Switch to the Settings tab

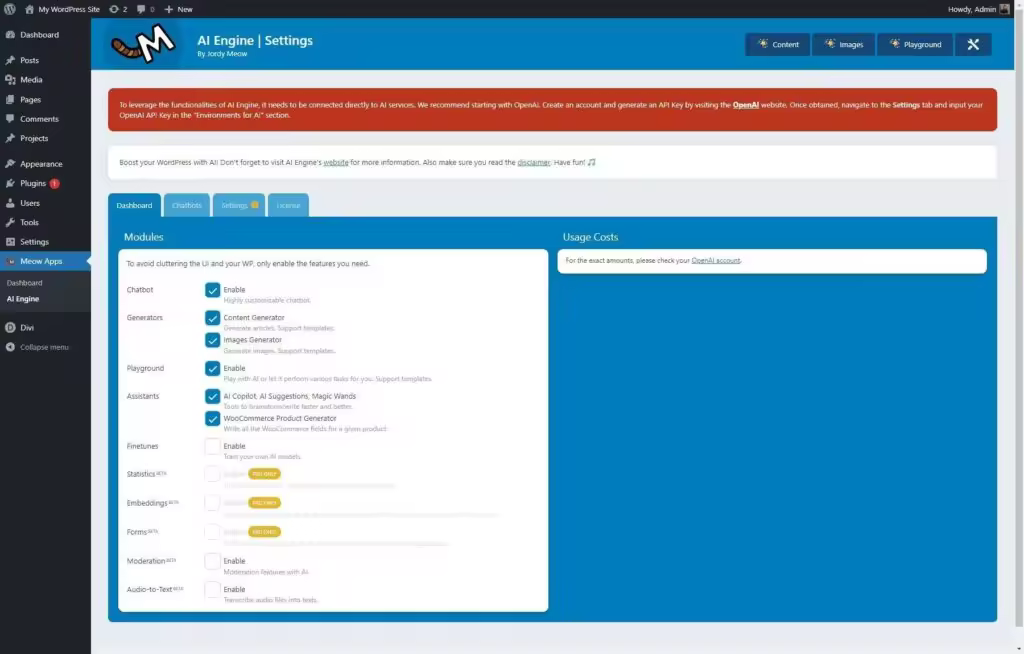point(239,205)
